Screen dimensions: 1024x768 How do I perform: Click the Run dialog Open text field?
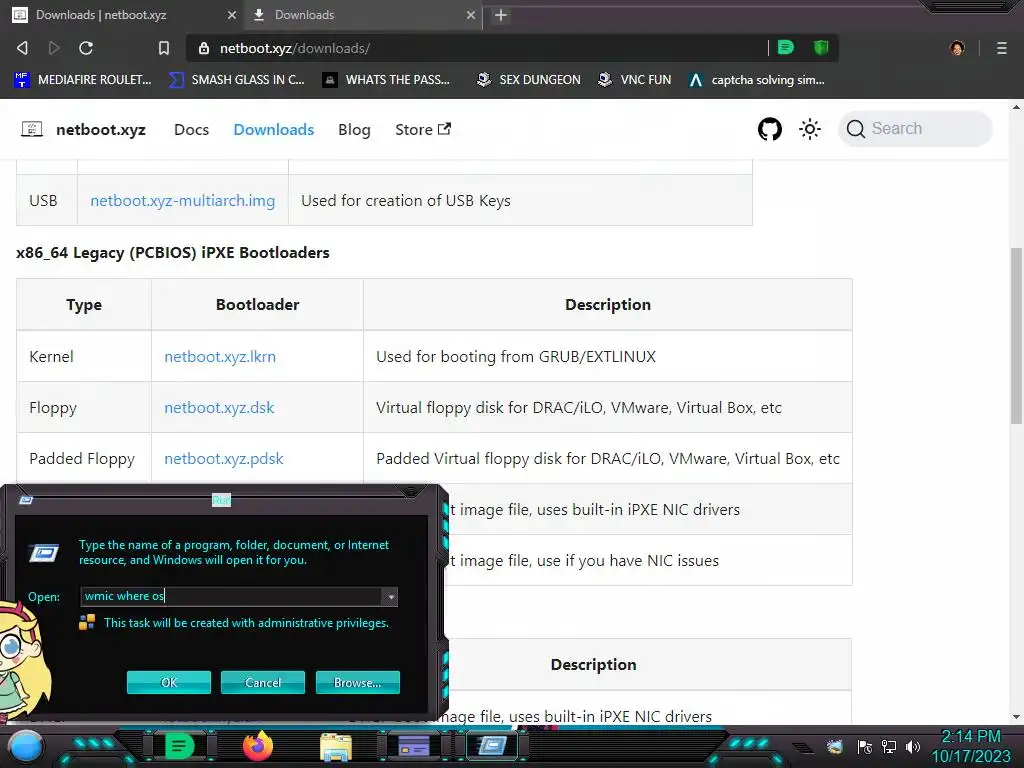click(x=231, y=596)
